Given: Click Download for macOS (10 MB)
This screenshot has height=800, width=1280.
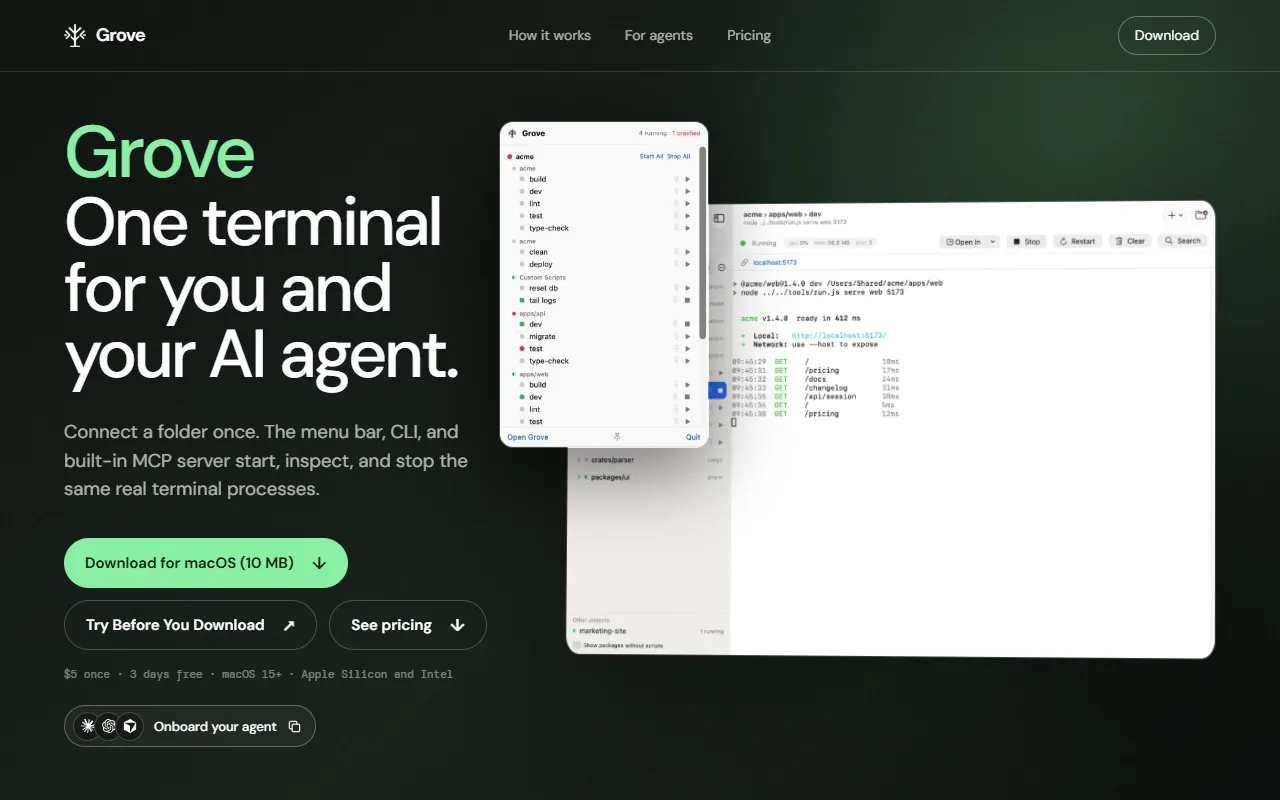Looking at the screenshot, I should tap(206, 563).
